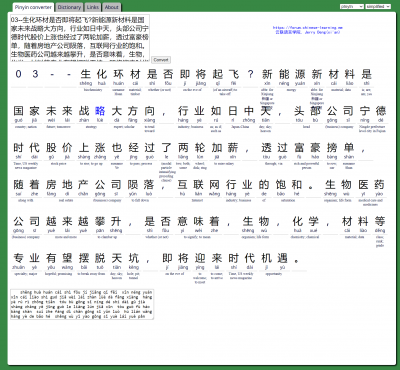Click the Convert button
Image resolution: width=400 pixels, height=370 pixels.
coord(161,60)
